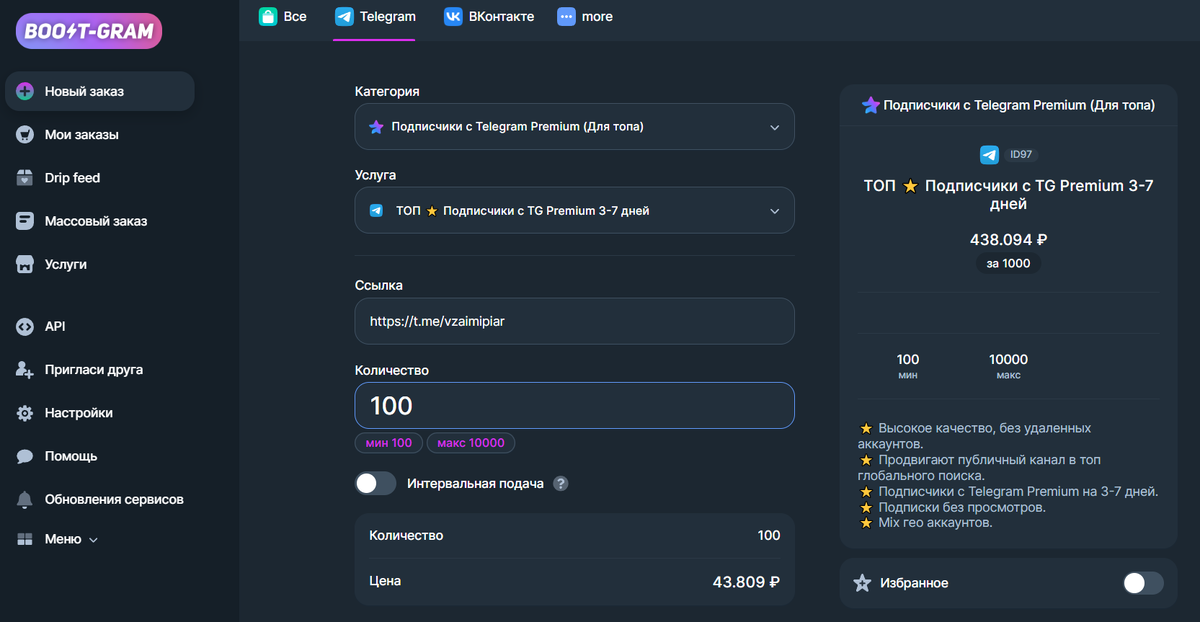Click the Подписки без просмотров description line
The width and height of the screenshot is (1200, 622).
click(x=952, y=507)
